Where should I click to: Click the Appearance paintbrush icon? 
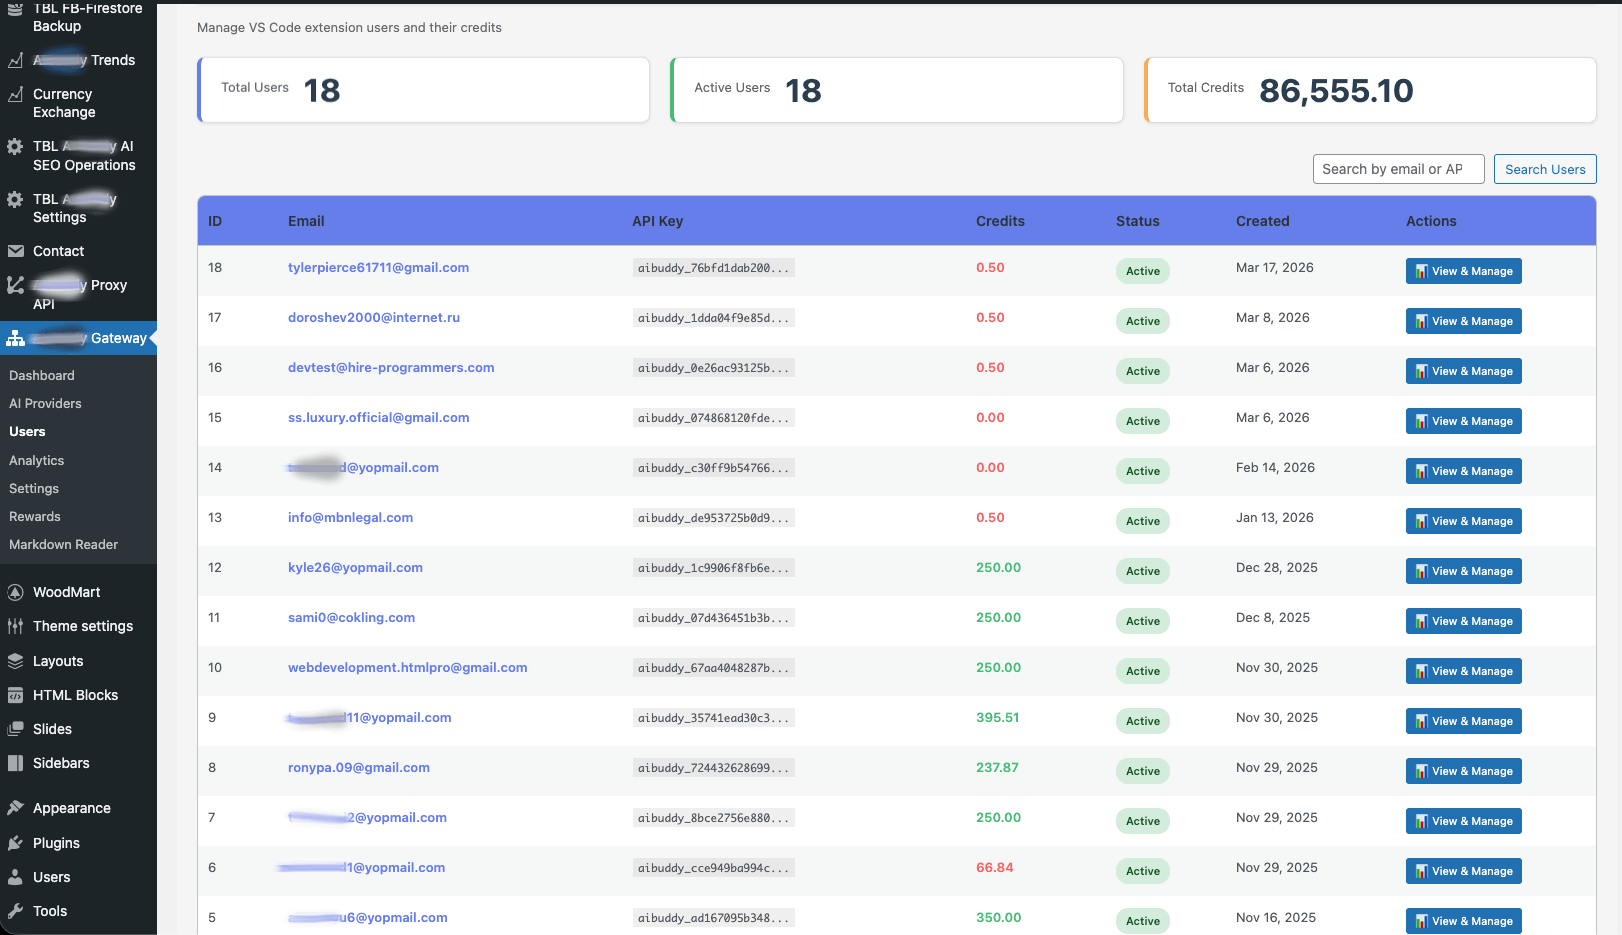tap(15, 808)
